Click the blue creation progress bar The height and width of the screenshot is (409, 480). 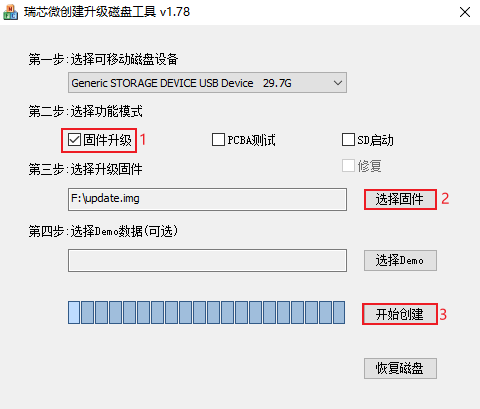click(x=207, y=312)
